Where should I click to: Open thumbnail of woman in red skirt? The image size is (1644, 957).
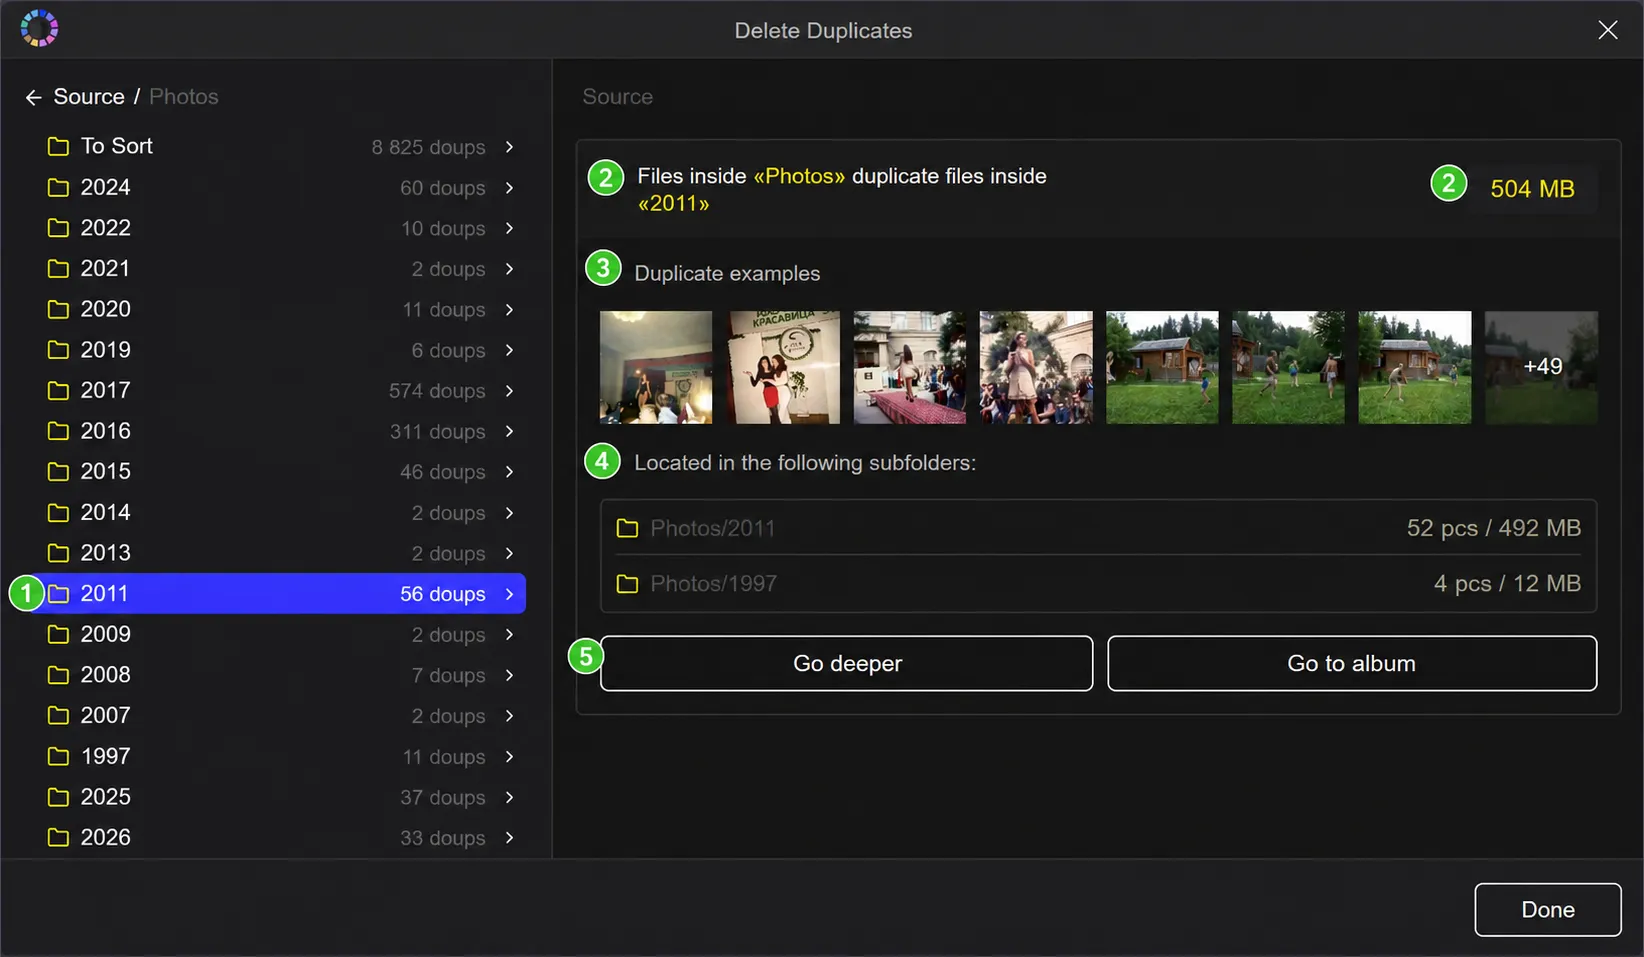coord(783,367)
